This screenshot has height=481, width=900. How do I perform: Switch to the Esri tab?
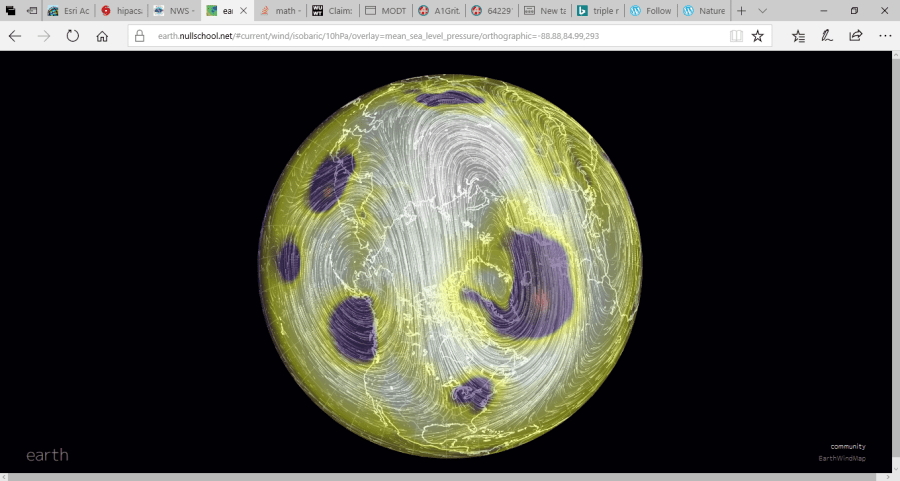point(68,11)
